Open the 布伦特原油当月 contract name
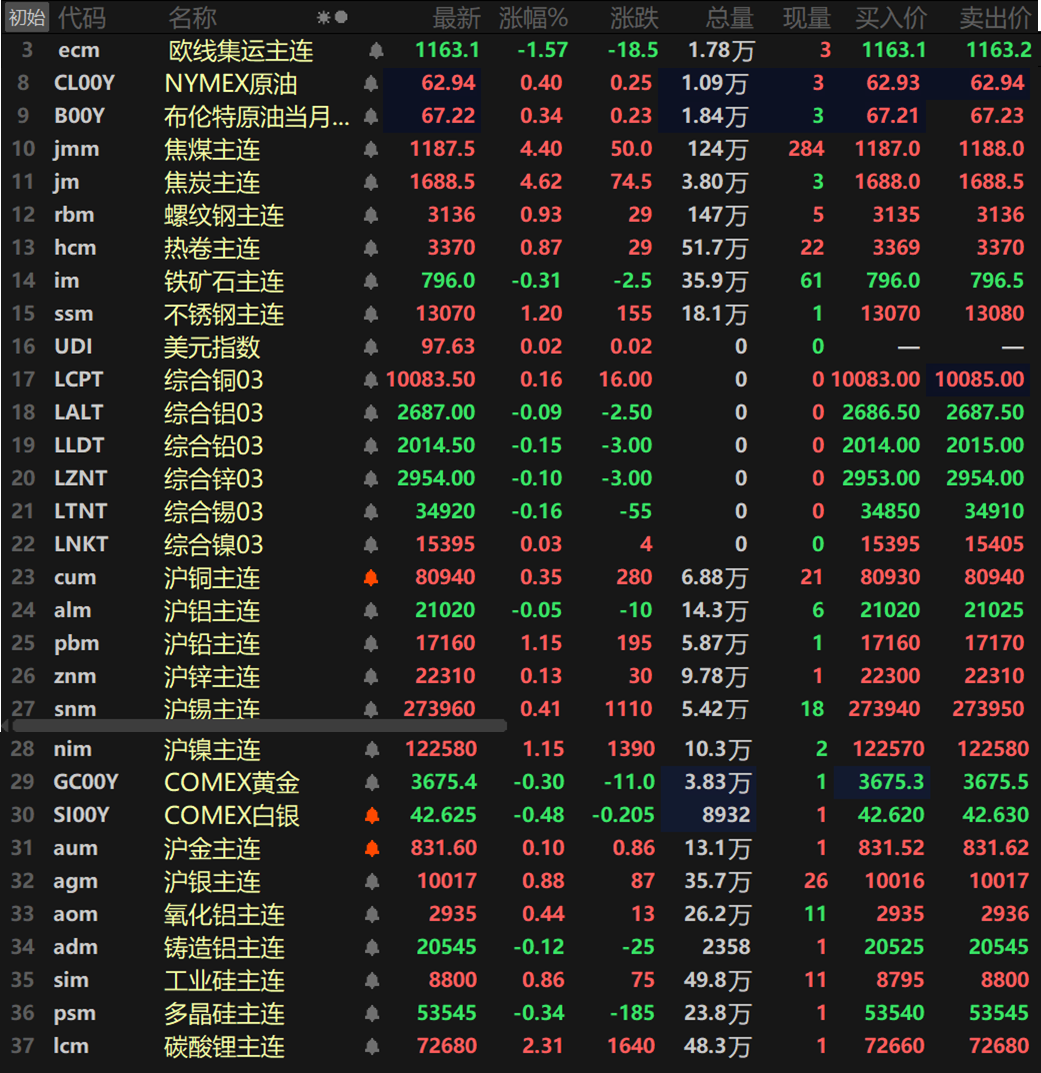Image resolution: width=1041 pixels, height=1073 pixels. pos(256,116)
